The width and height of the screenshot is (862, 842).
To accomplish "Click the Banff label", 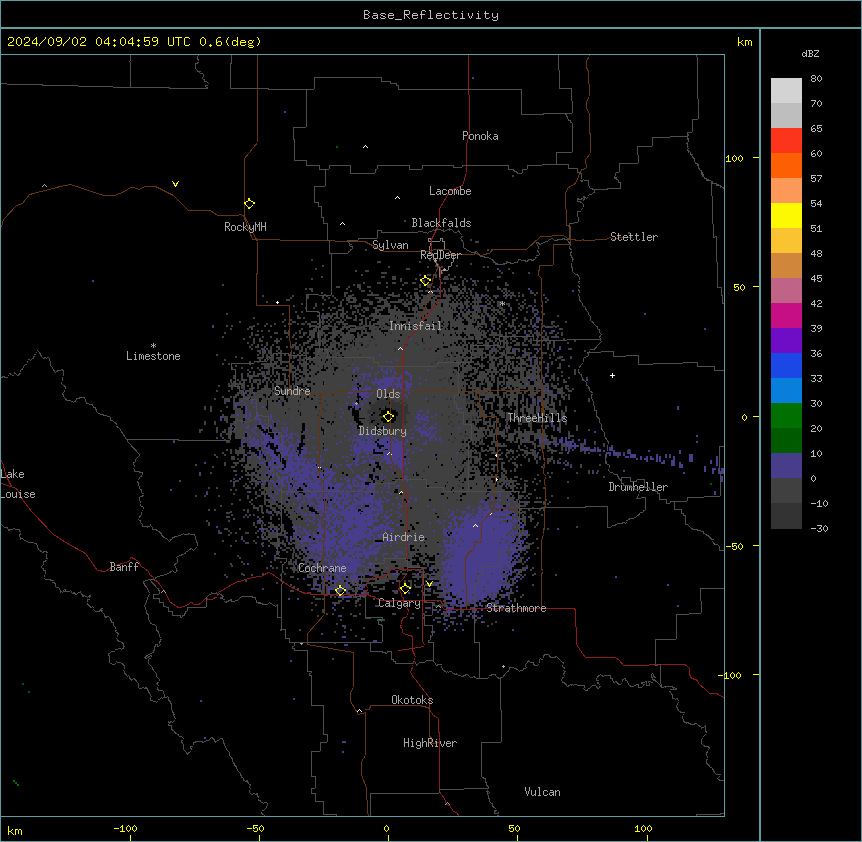I will point(124,567).
